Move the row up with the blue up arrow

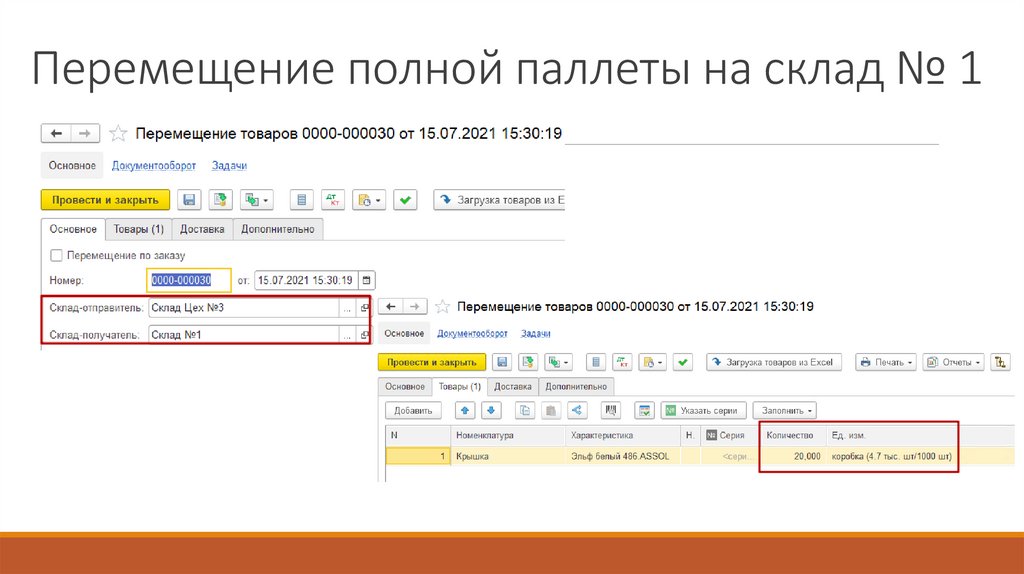click(464, 410)
